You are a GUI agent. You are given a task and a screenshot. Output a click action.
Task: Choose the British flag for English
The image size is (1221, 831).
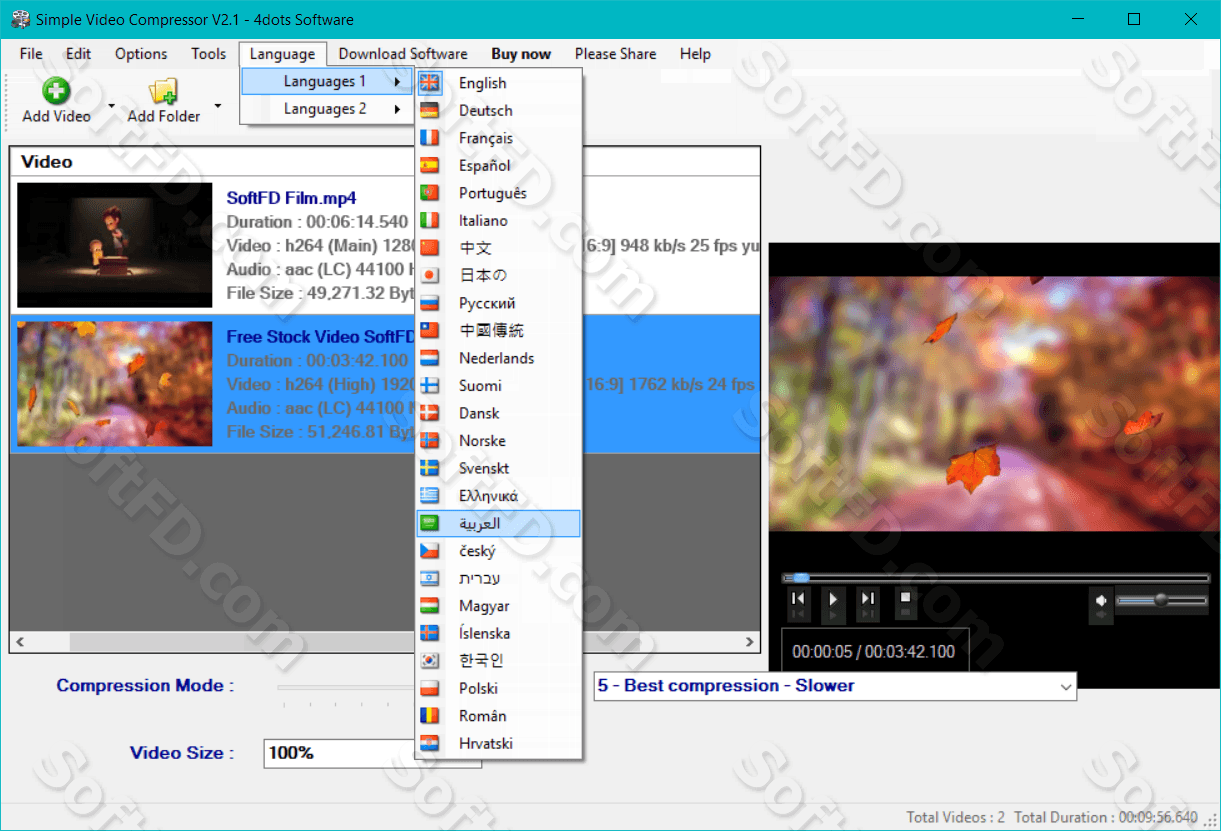(x=430, y=83)
